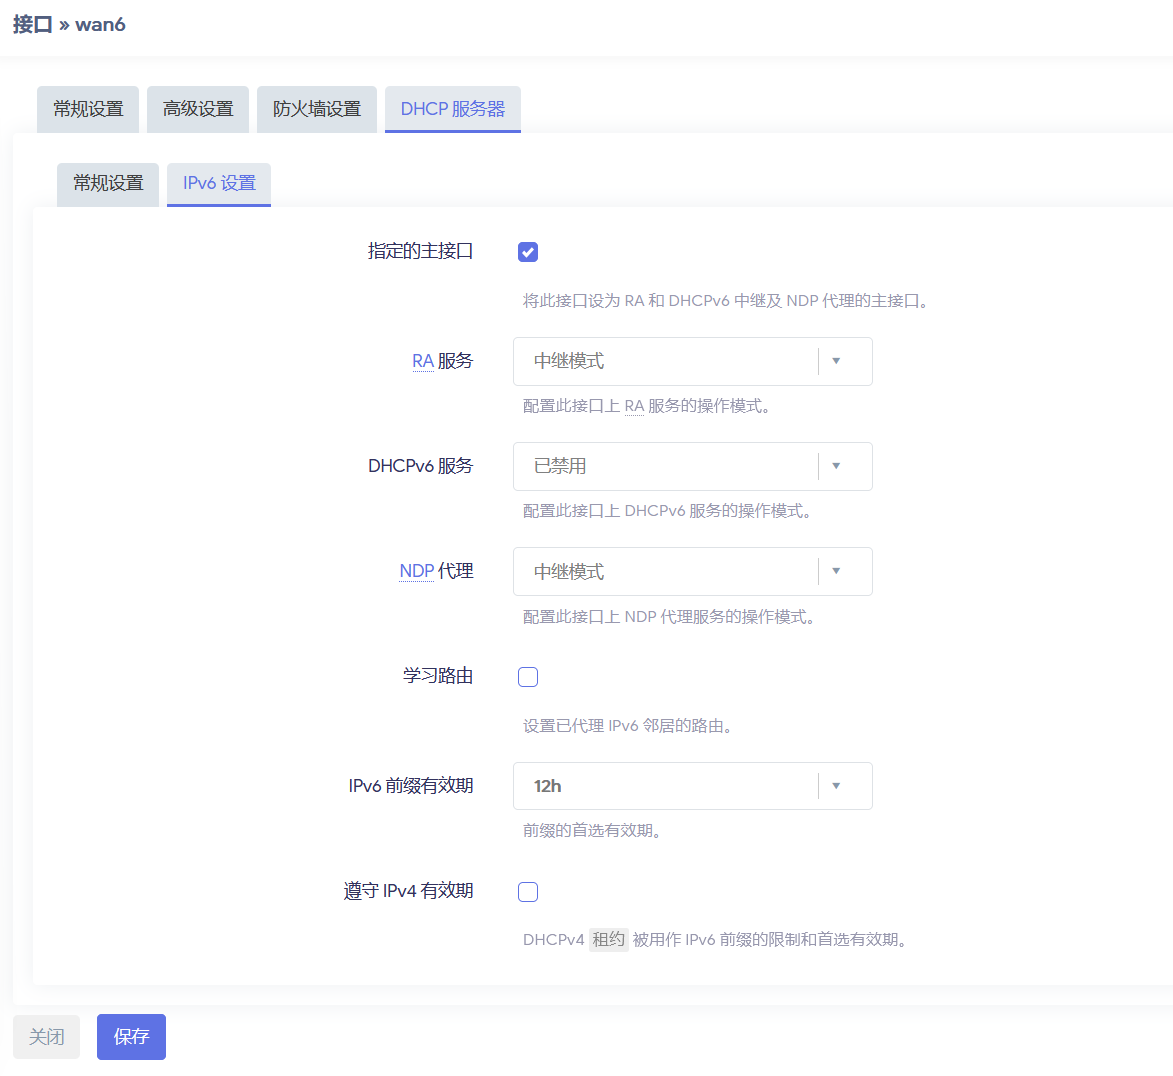The image size is (1173, 1076).
Task: Click the 租约 link in the description
Action: (608, 939)
